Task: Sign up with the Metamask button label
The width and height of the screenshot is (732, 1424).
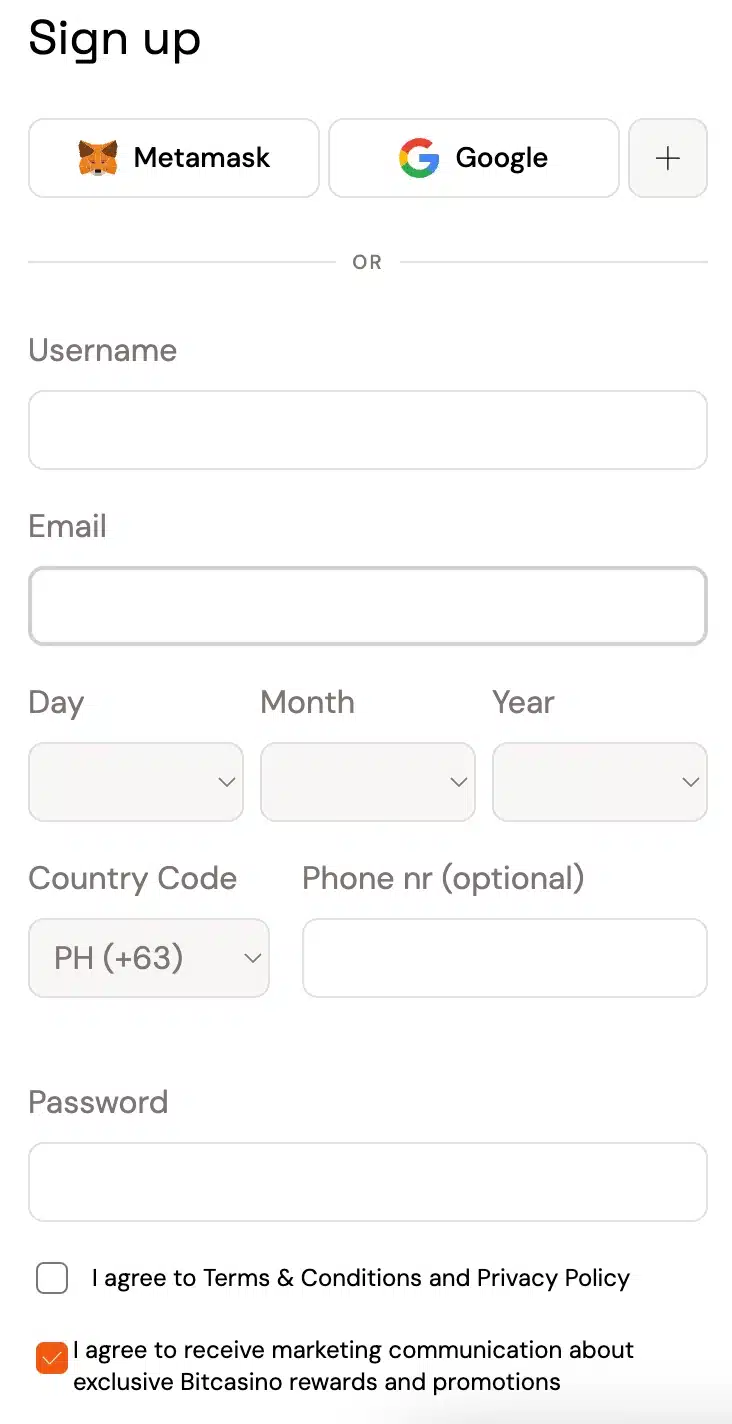Action: 202,158
